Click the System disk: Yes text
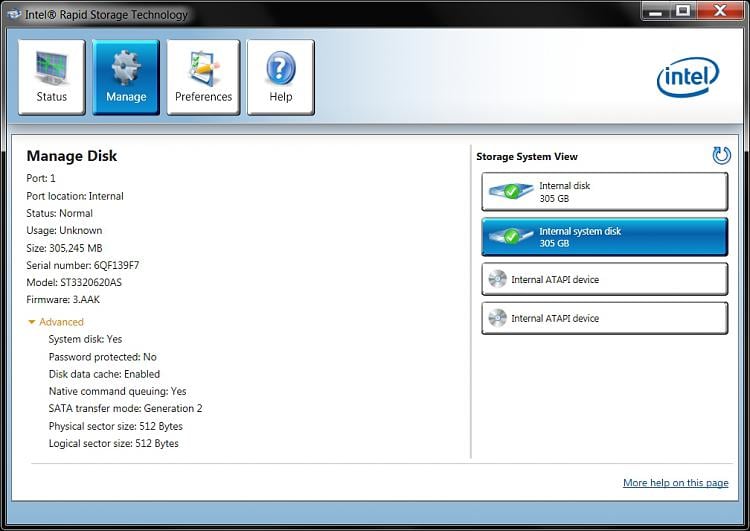Image resolution: width=750 pixels, height=531 pixels. (x=85, y=339)
